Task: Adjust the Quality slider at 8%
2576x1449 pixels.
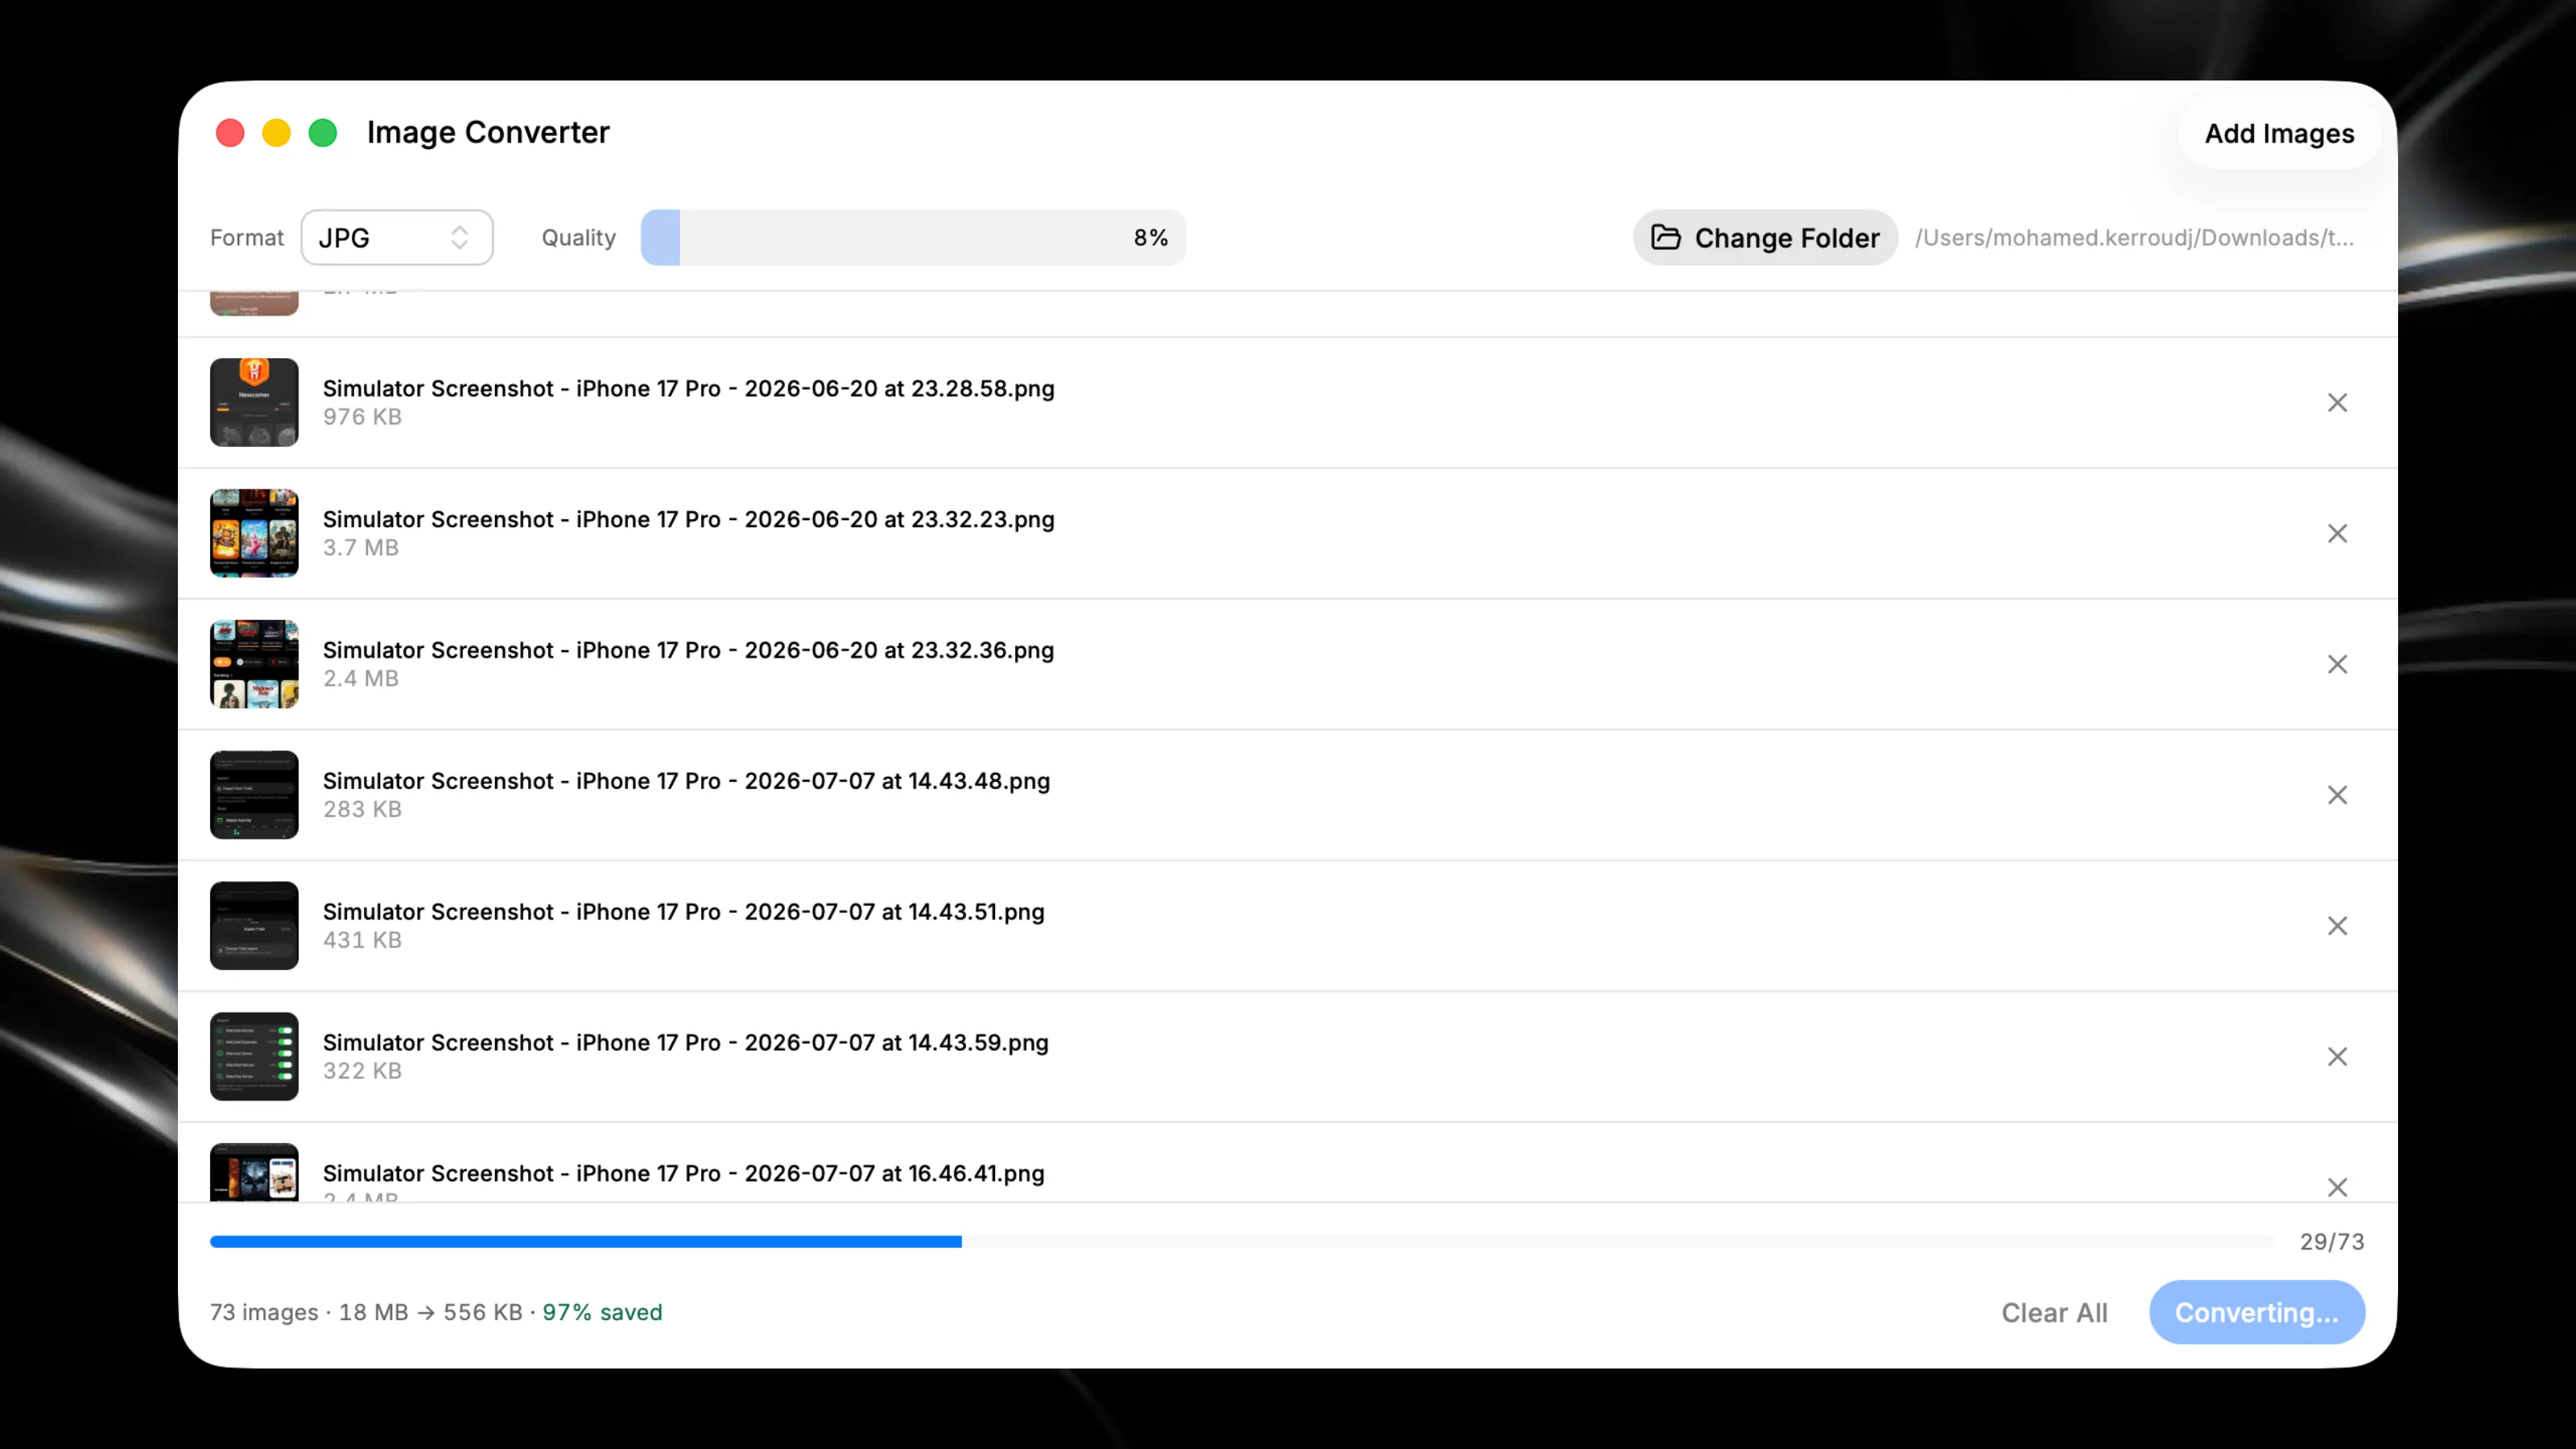Action: [x=913, y=237]
